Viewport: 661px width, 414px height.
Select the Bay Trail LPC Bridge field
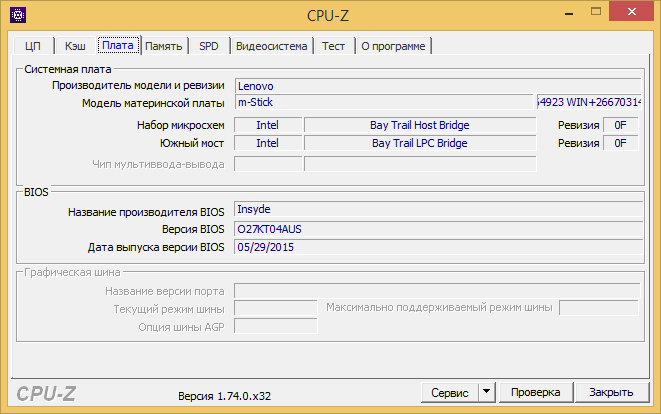coord(420,143)
